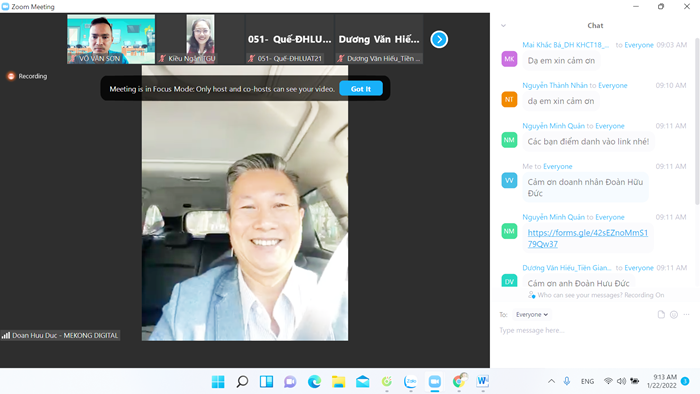The height and width of the screenshot is (394, 700).
Task: Click the signal strength icon beside Doan Huu Duc
Action: click(x=6, y=335)
